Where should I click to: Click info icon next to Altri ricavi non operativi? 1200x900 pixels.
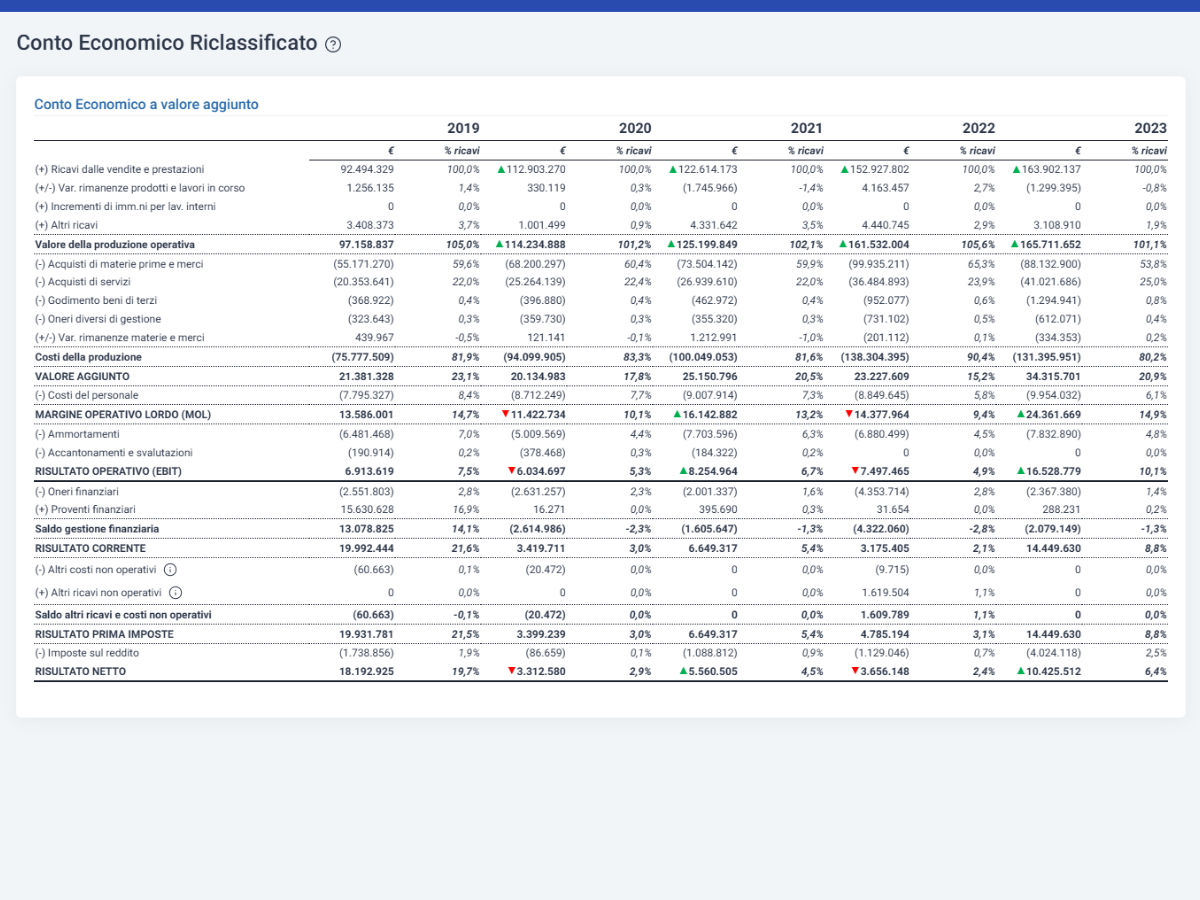tap(175, 592)
